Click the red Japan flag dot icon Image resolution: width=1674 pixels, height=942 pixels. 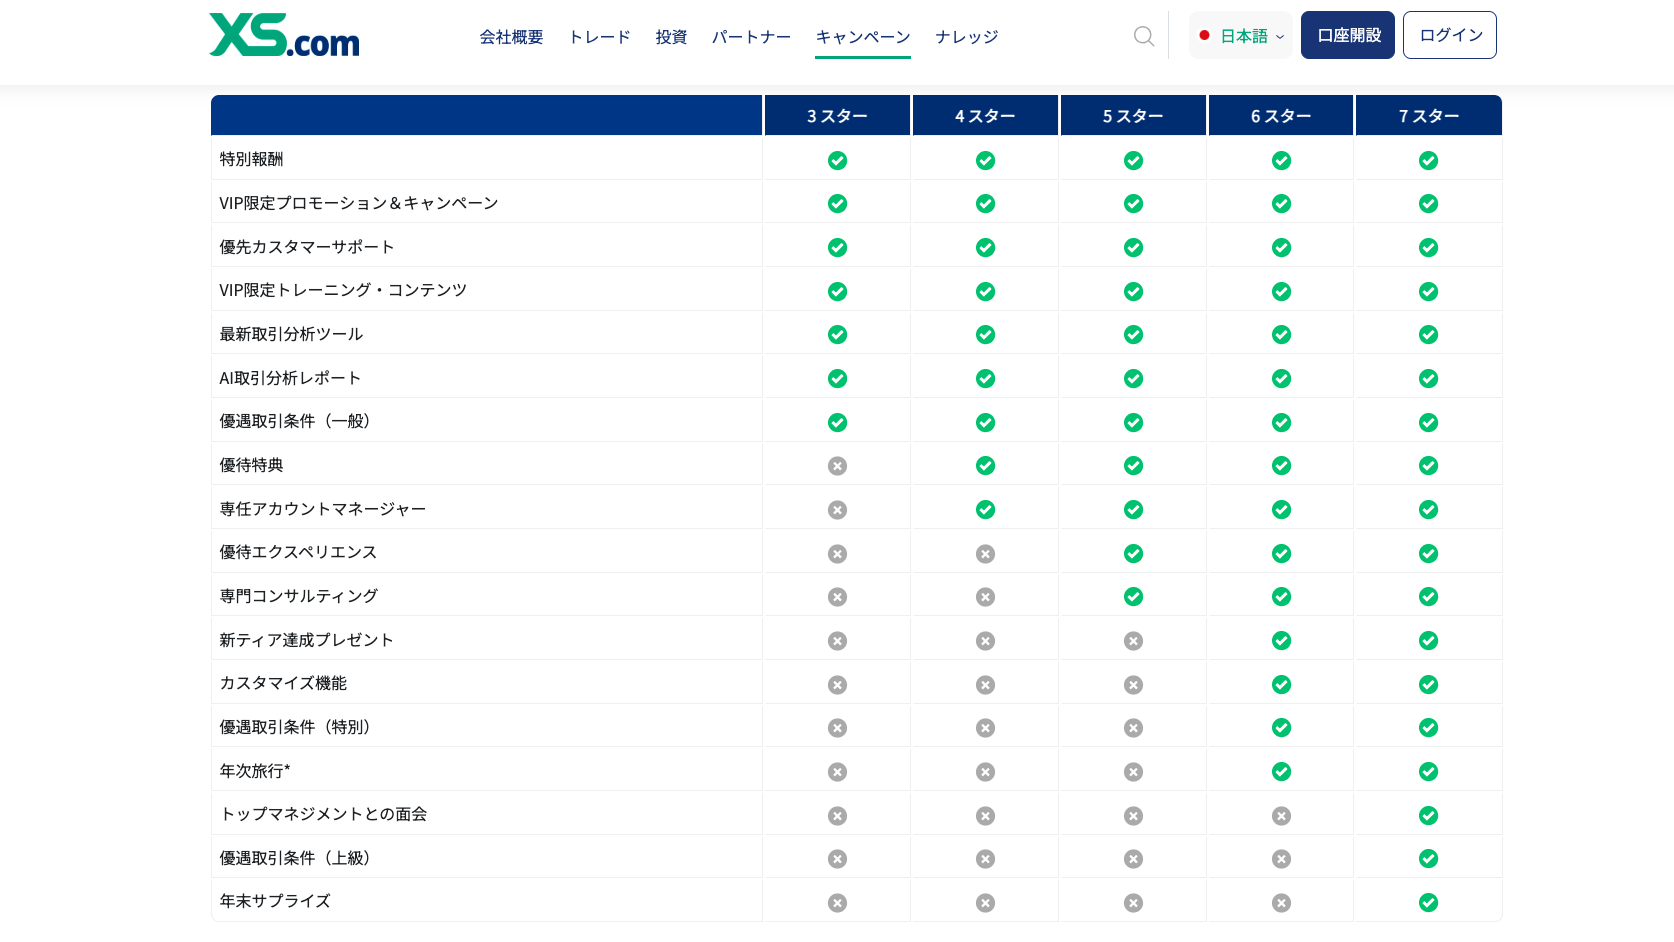tap(1205, 36)
